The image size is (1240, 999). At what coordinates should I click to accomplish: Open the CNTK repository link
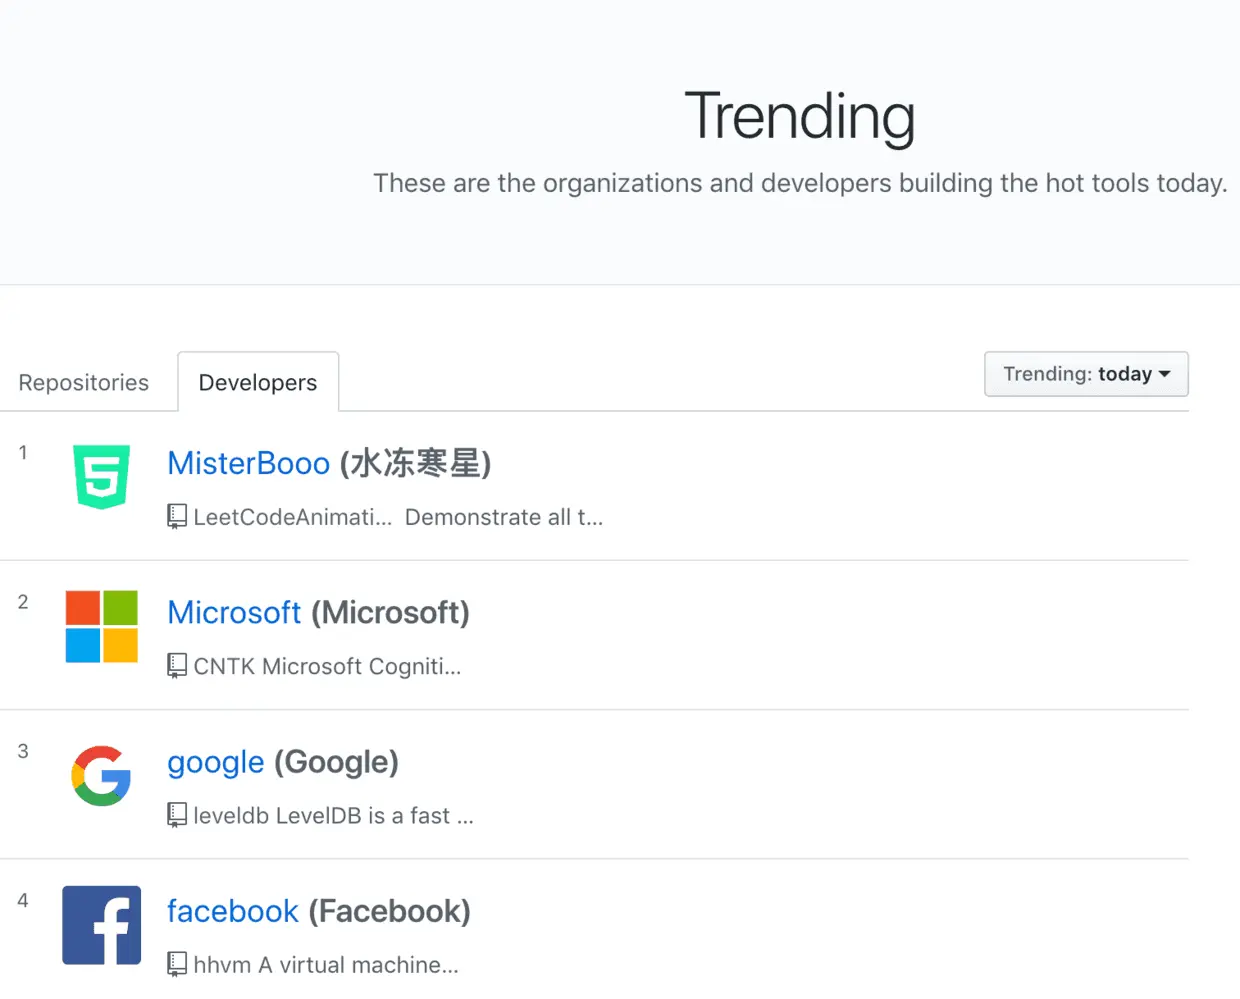[x=224, y=666]
